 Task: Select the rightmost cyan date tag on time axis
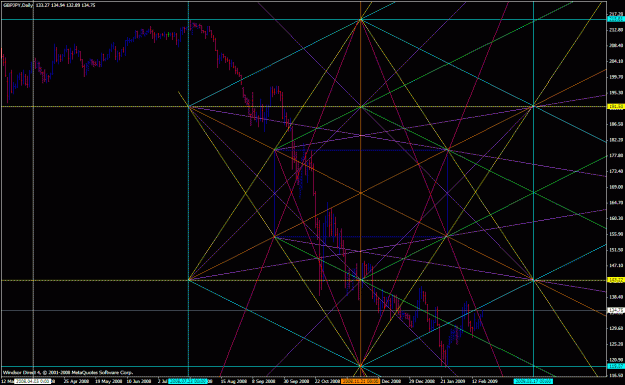533,381
